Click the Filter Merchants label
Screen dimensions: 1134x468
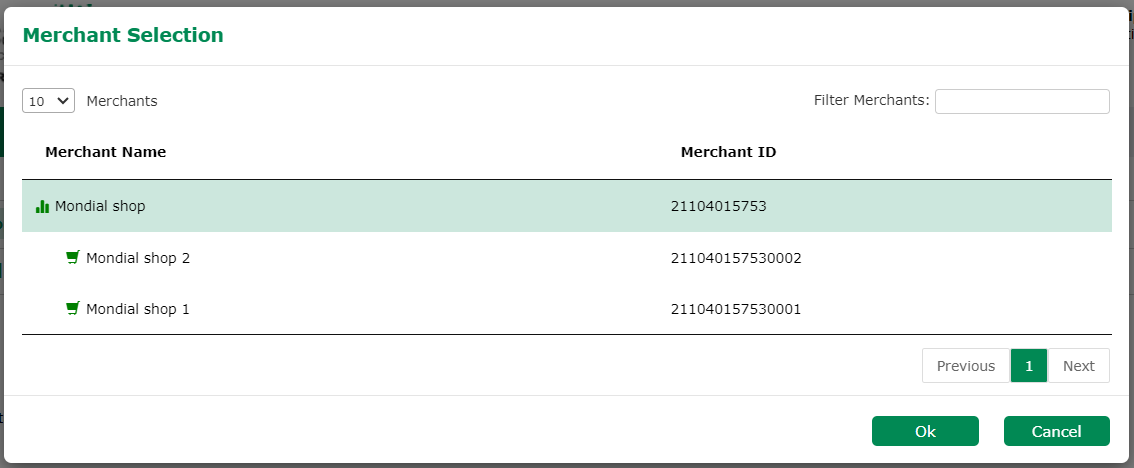coord(871,100)
